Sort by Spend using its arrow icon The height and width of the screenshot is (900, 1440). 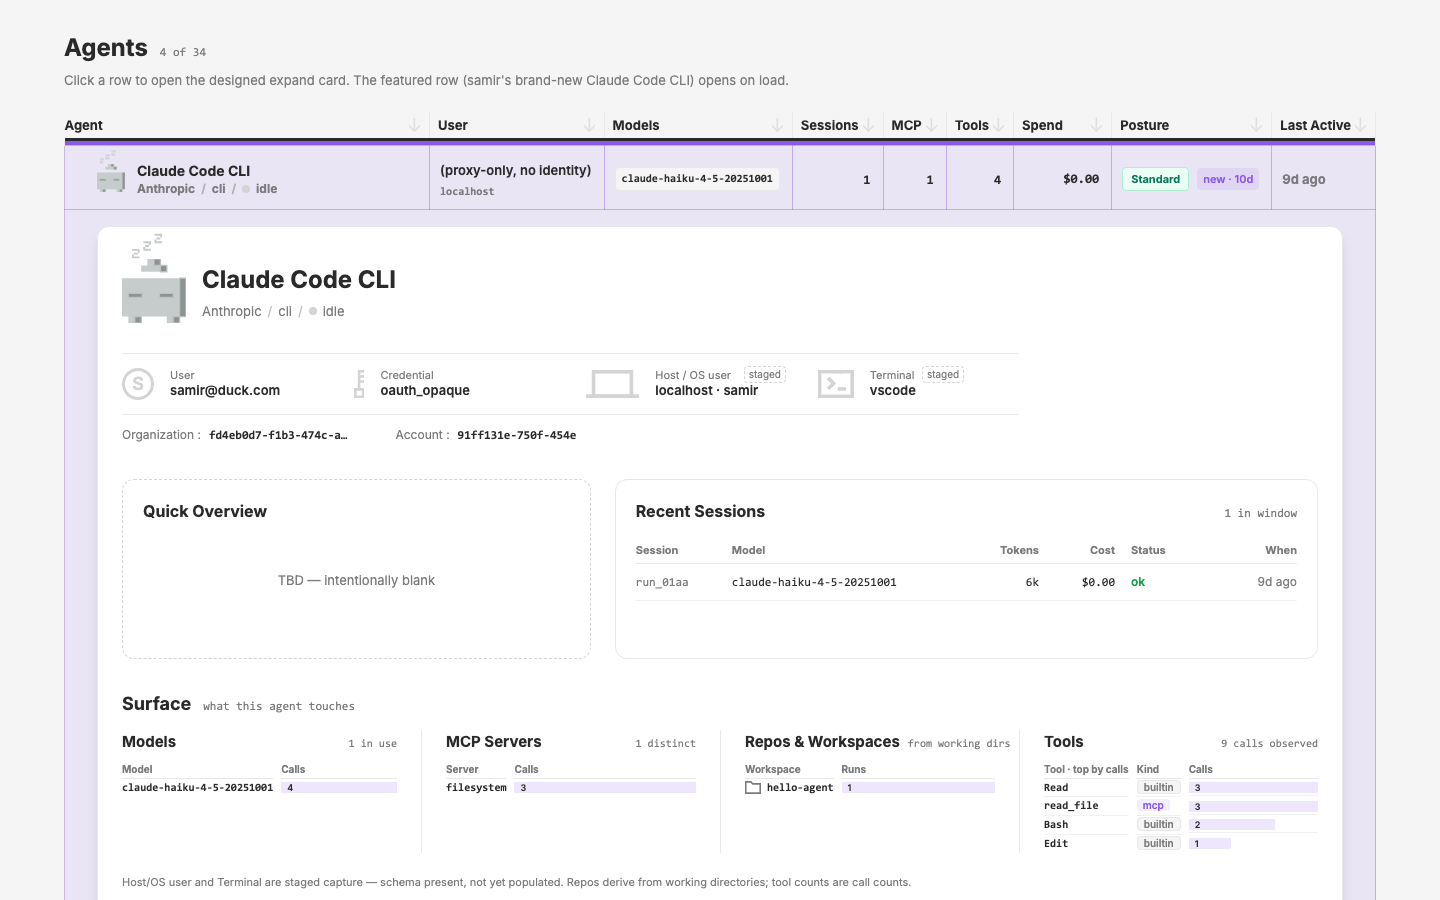pyautogui.click(x=1096, y=125)
